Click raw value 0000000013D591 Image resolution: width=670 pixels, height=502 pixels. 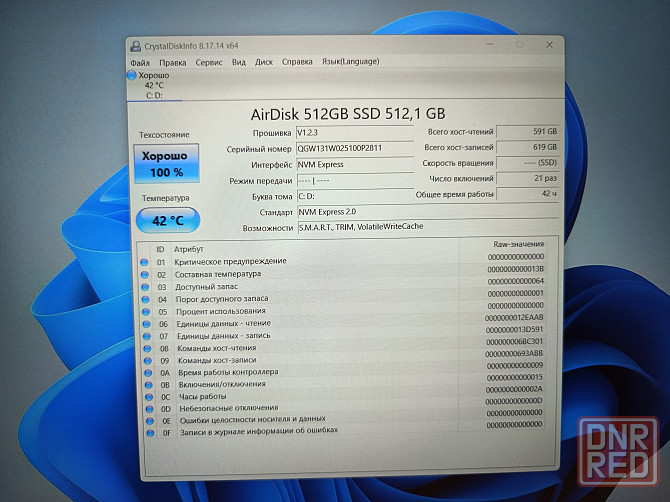tap(514, 330)
